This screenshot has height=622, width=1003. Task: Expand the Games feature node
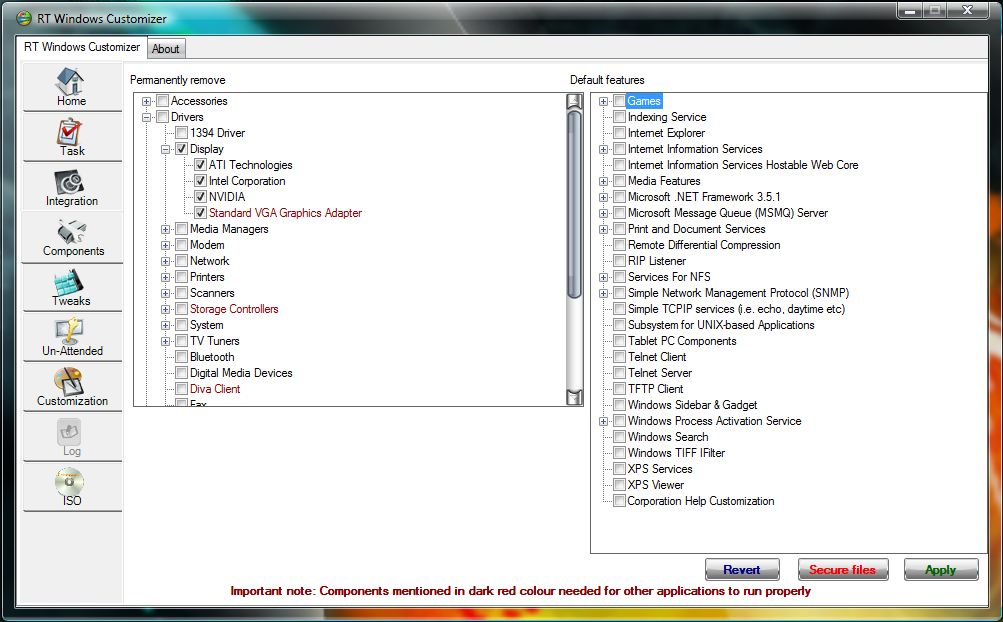click(x=603, y=101)
